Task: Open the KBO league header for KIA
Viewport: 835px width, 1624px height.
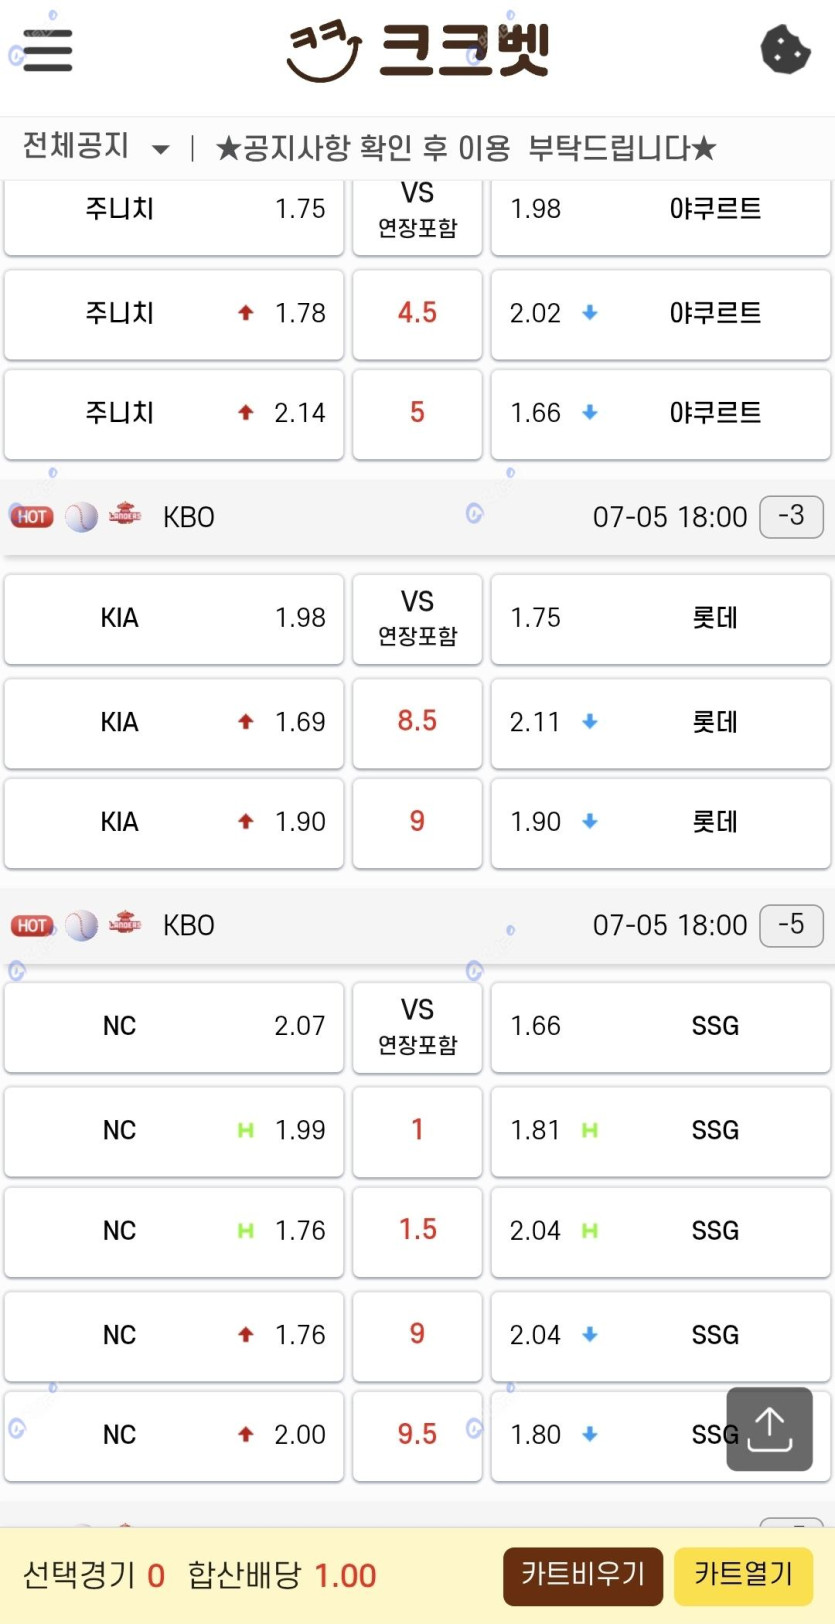Action: pyautogui.click(x=189, y=517)
